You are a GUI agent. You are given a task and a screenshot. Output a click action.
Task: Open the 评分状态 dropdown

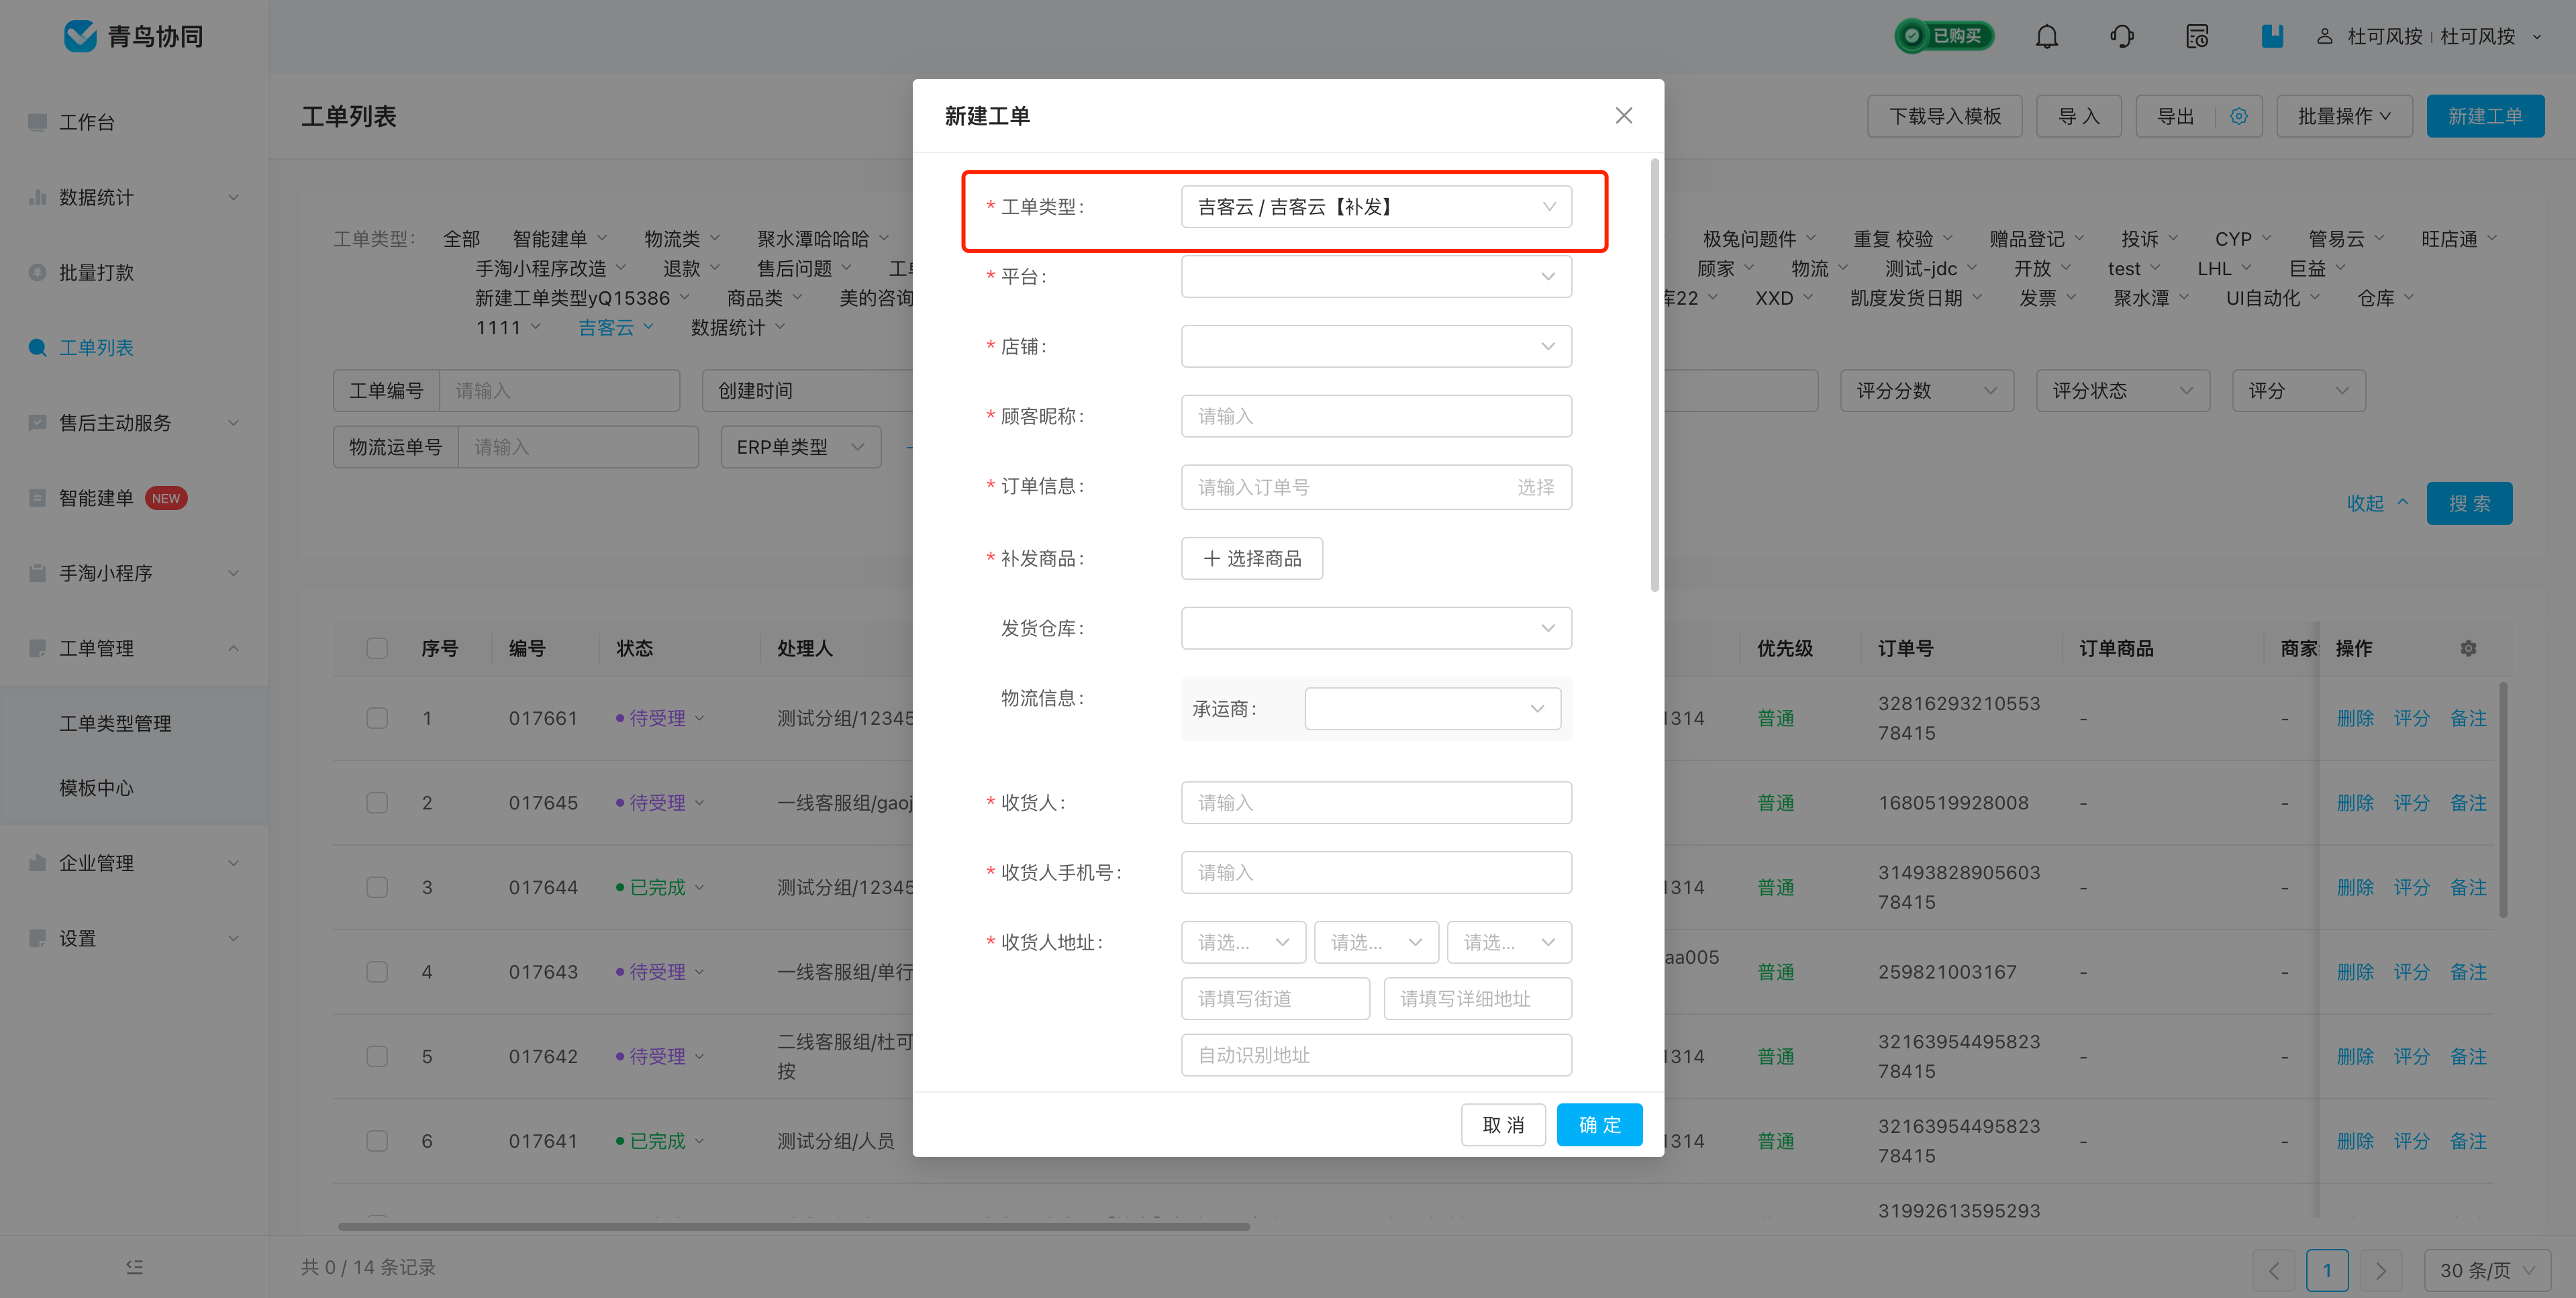[2122, 390]
